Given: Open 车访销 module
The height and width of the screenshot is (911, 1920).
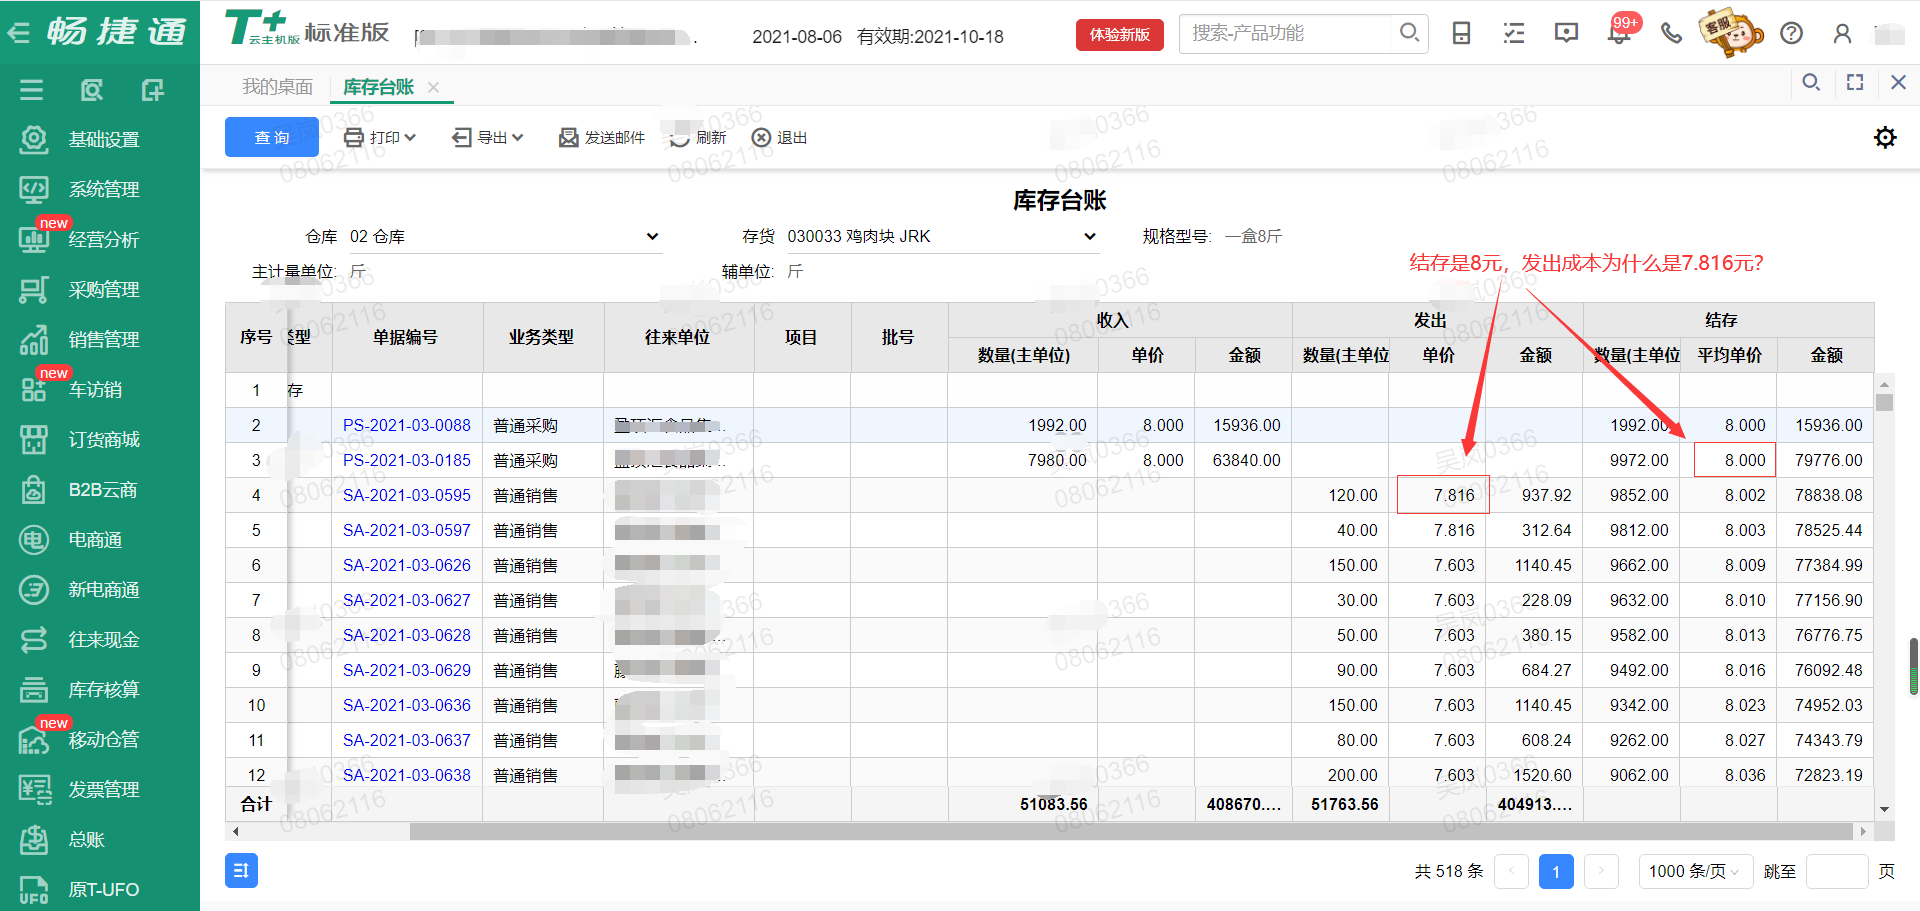Looking at the screenshot, I should tap(95, 390).
